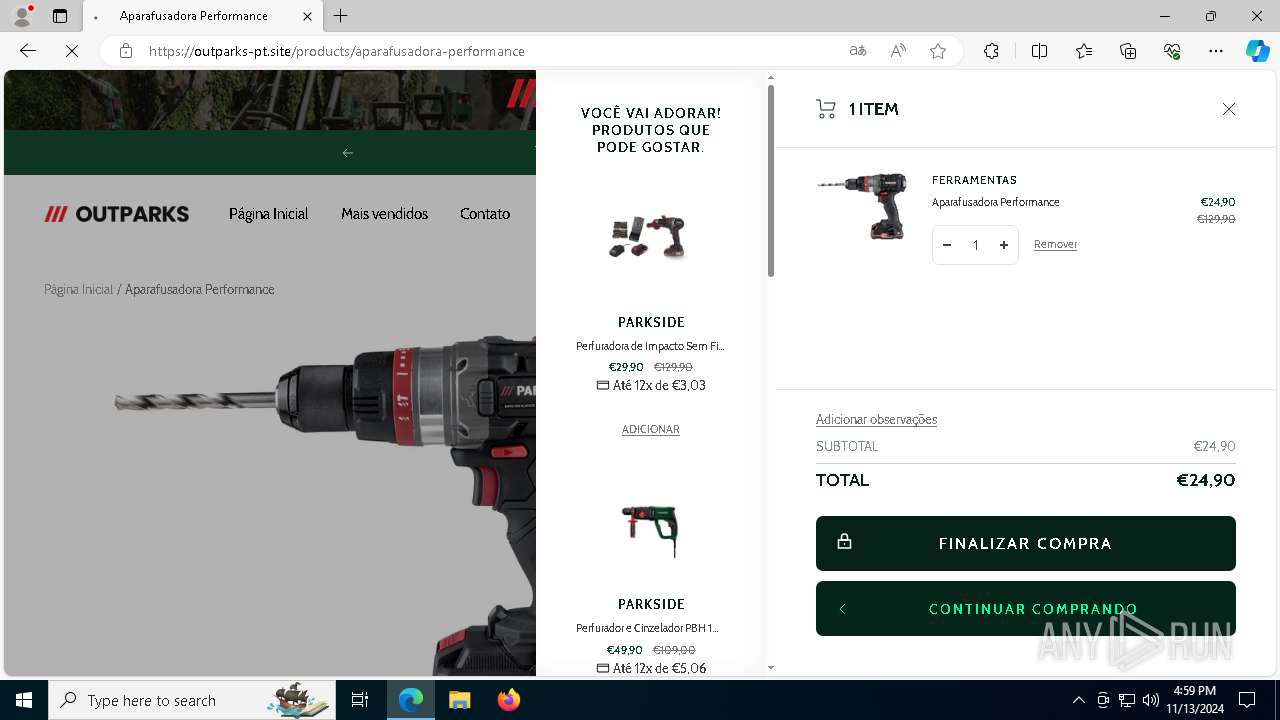Open Windows Start menu
1280x720 pixels.
click(24, 700)
